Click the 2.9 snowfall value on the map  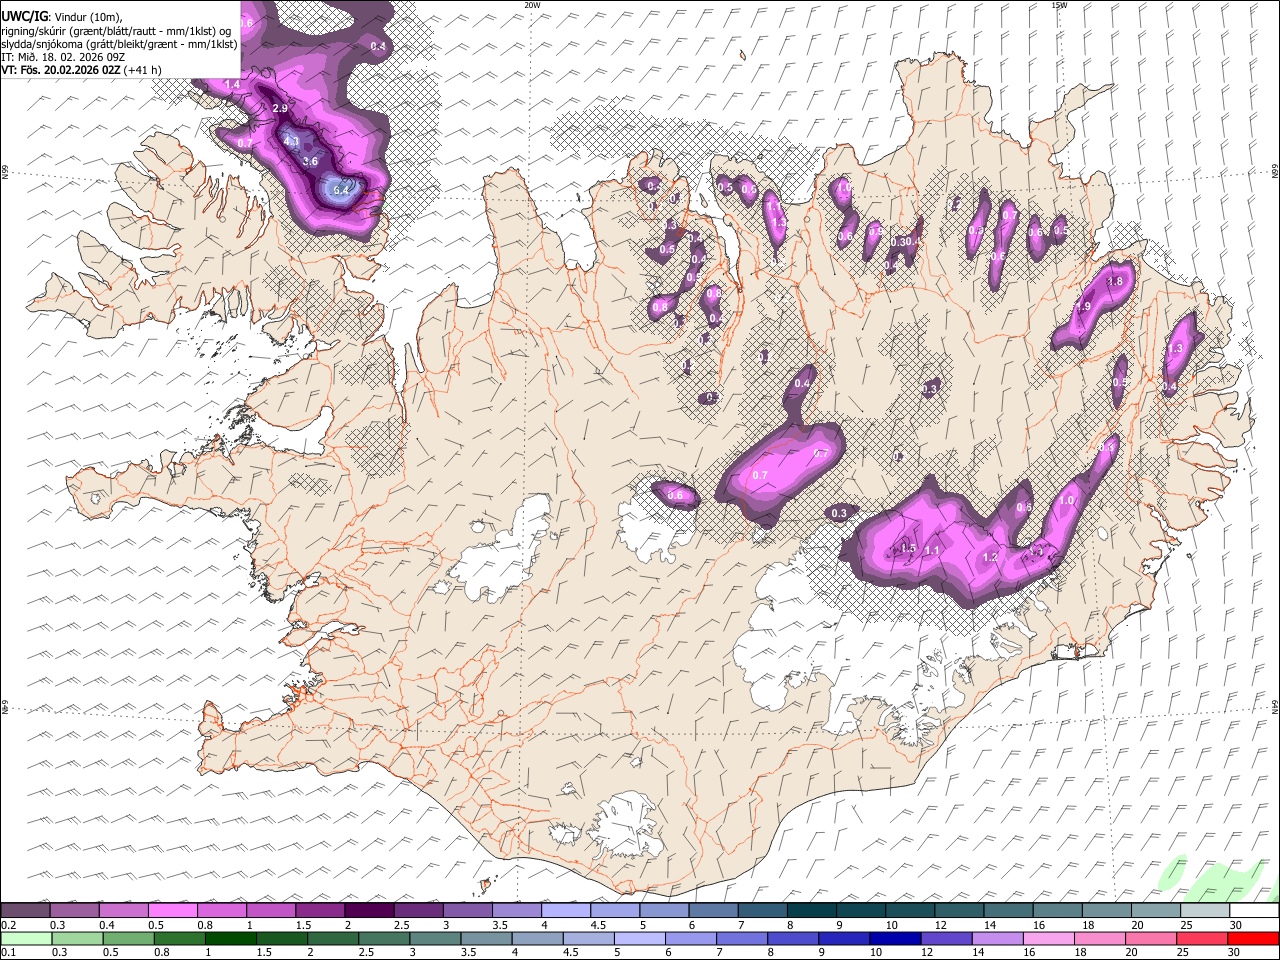(x=280, y=108)
